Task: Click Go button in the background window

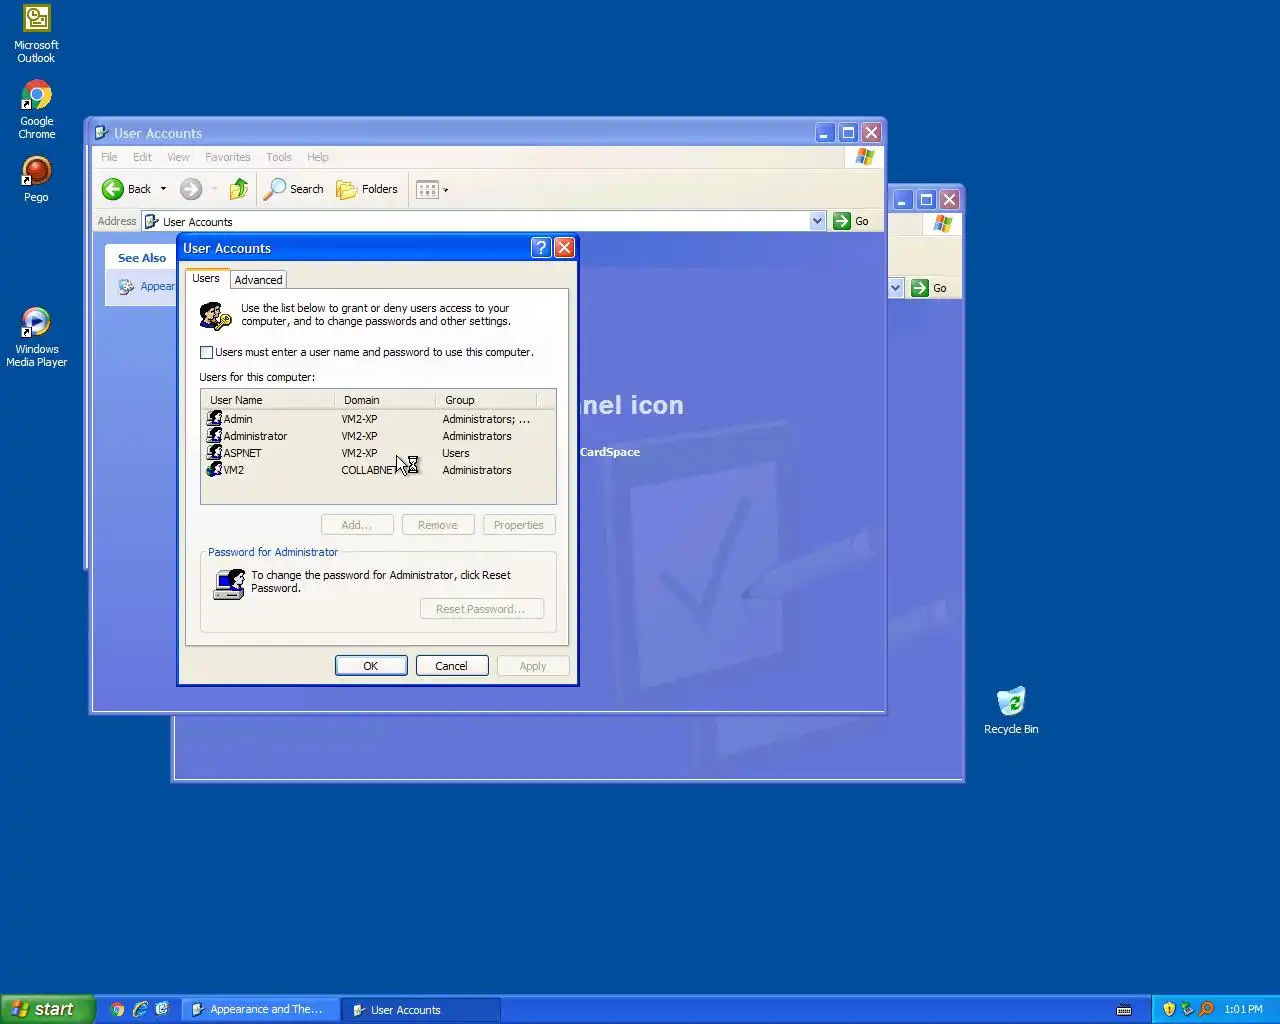Action: pos(930,288)
